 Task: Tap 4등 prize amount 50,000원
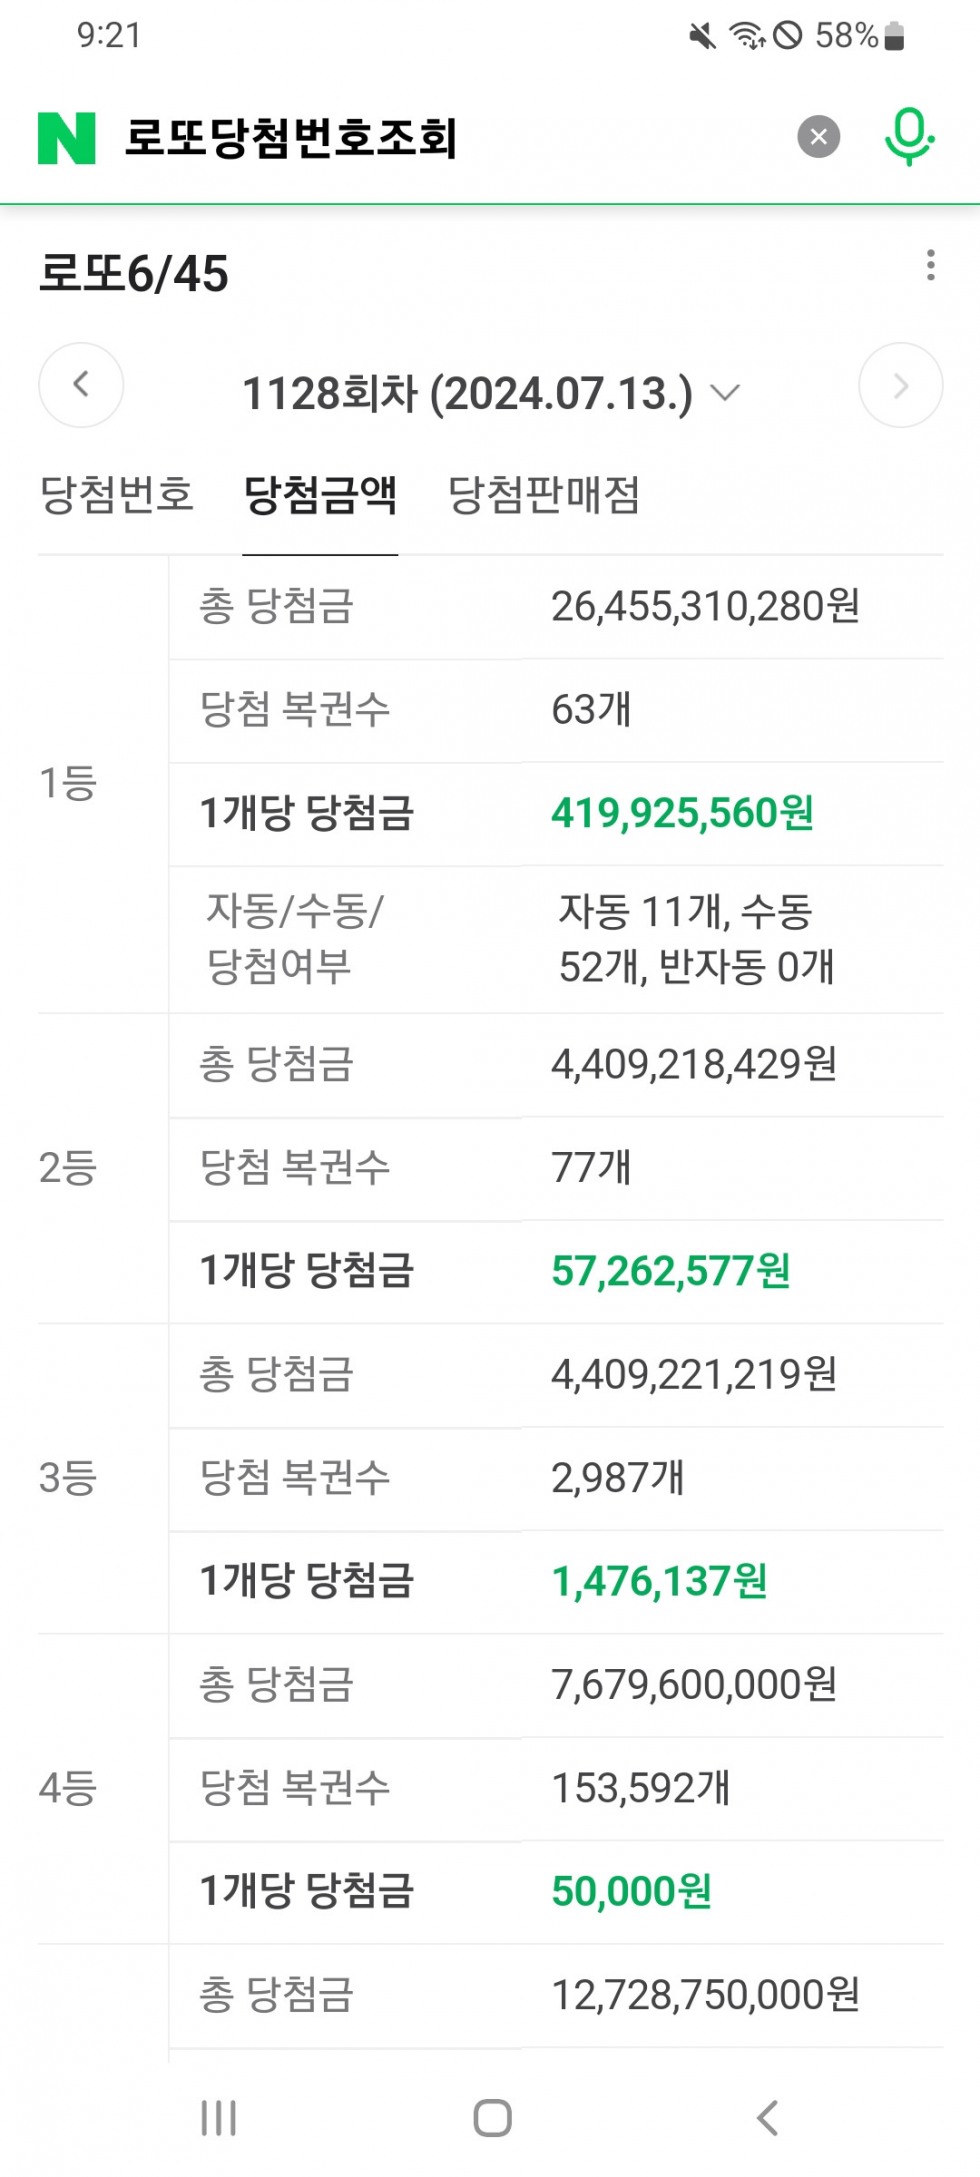tap(631, 1891)
